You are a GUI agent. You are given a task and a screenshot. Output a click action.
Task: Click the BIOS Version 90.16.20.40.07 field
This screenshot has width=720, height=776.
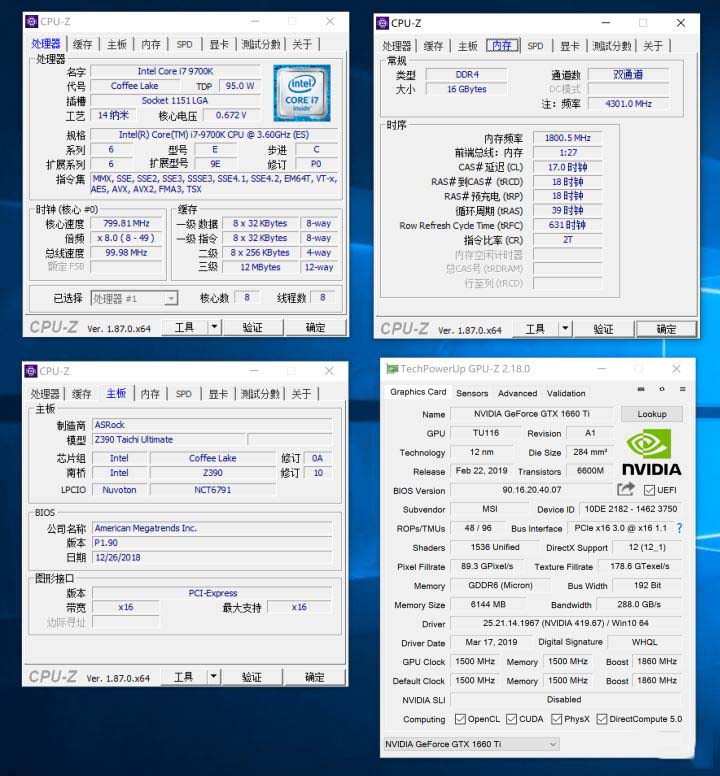click(532, 489)
